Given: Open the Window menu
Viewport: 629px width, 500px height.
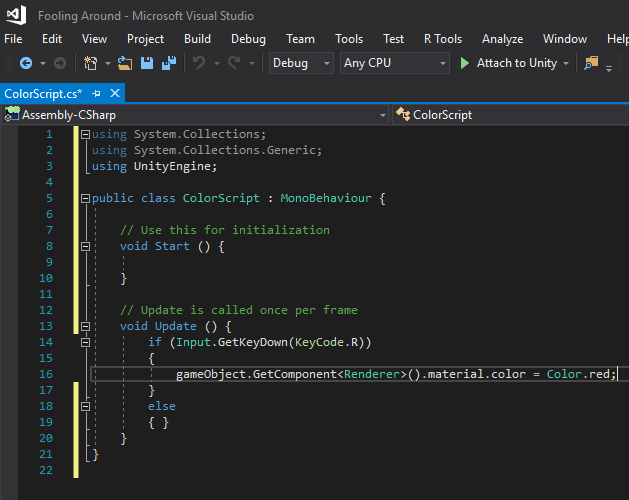Looking at the screenshot, I should (x=565, y=39).
